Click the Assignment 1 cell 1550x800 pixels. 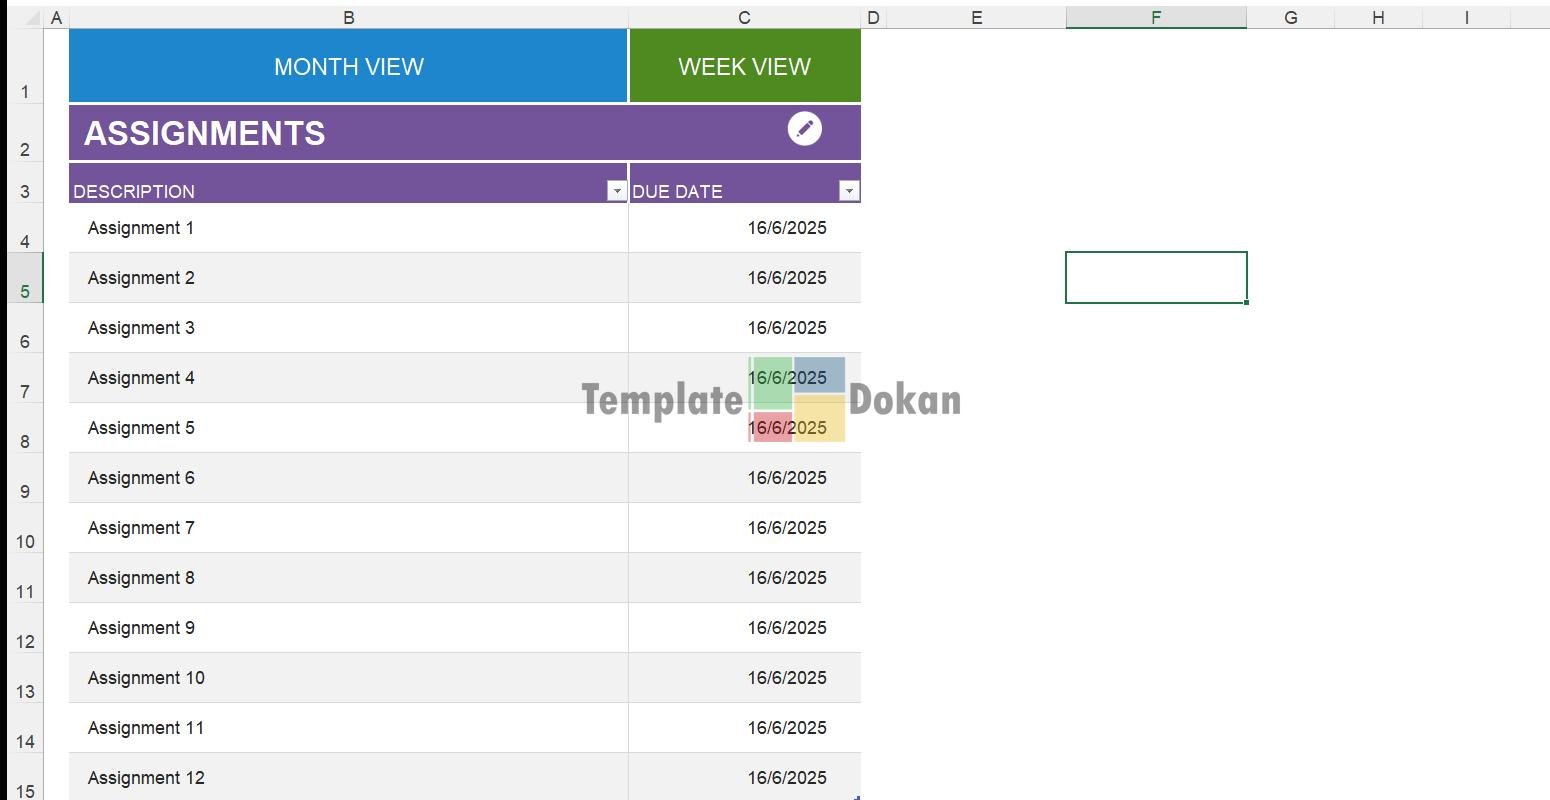348,228
